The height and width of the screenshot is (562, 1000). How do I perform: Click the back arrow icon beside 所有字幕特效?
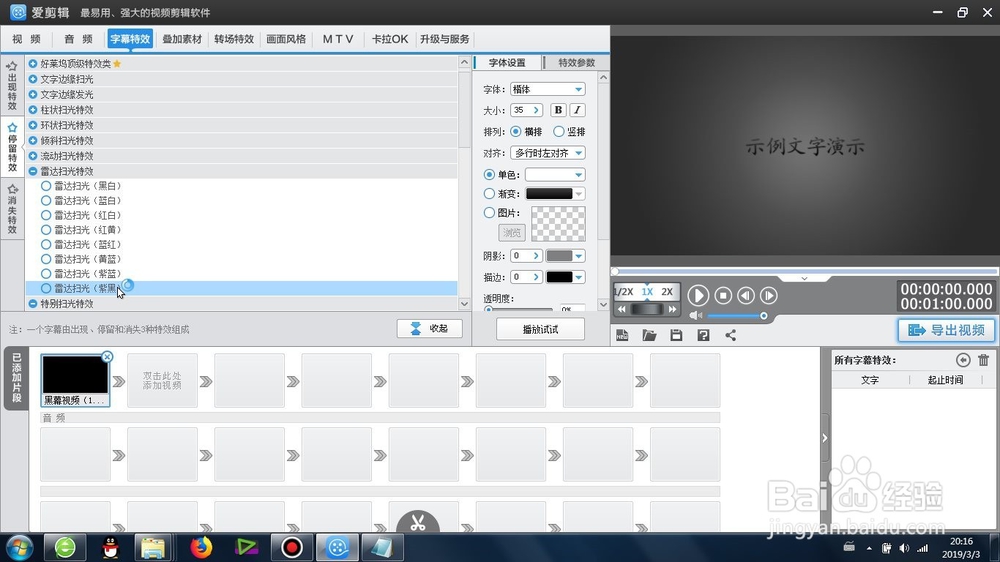click(x=963, y=360)
